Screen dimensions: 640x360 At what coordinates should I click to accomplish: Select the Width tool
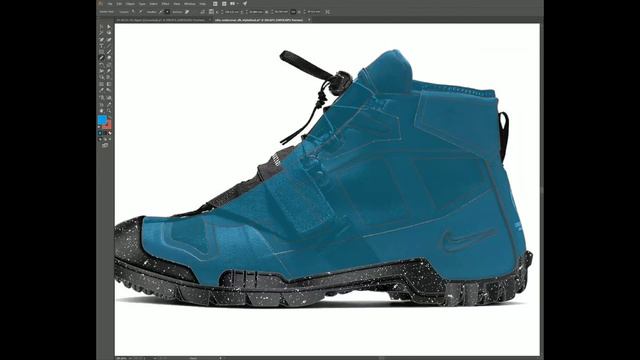pos(101,71)
